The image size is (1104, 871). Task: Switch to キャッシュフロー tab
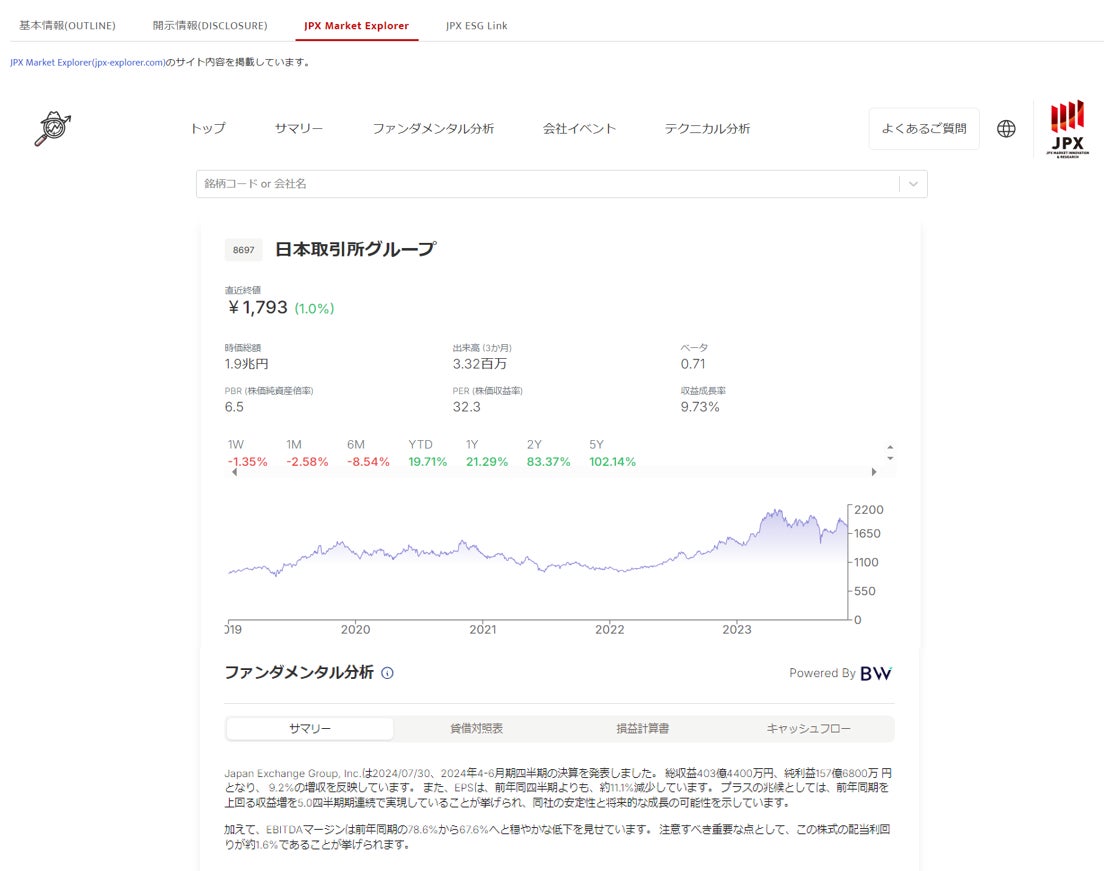coord(809,729)
